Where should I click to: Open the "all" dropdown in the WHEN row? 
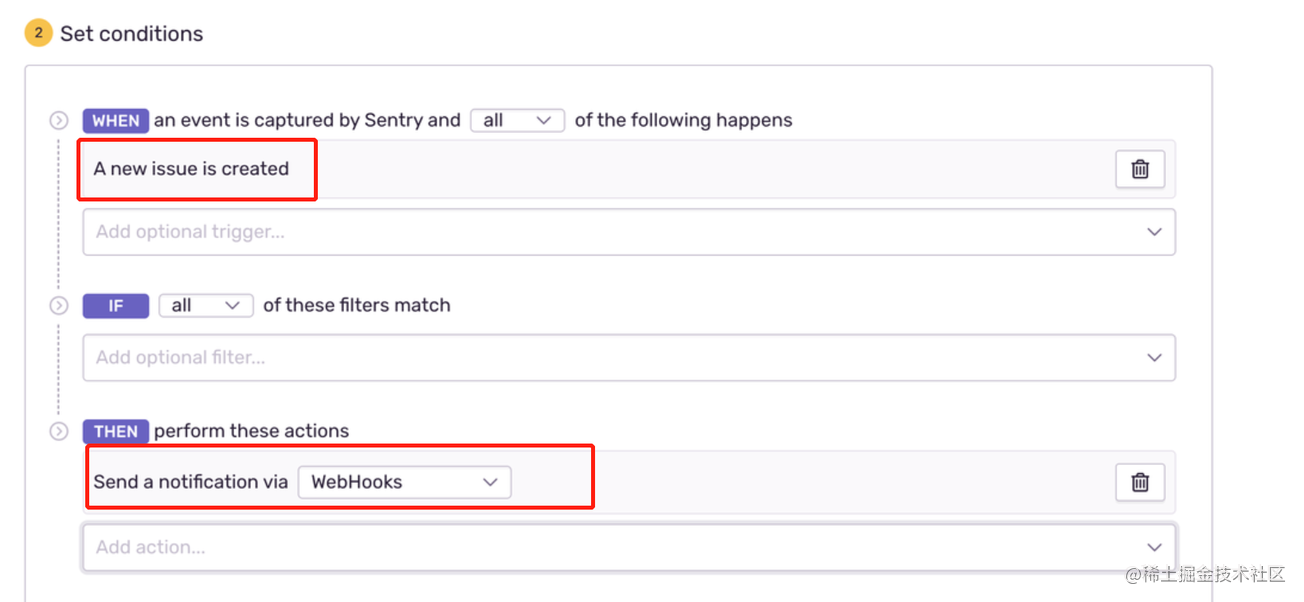tap(517, 120)
